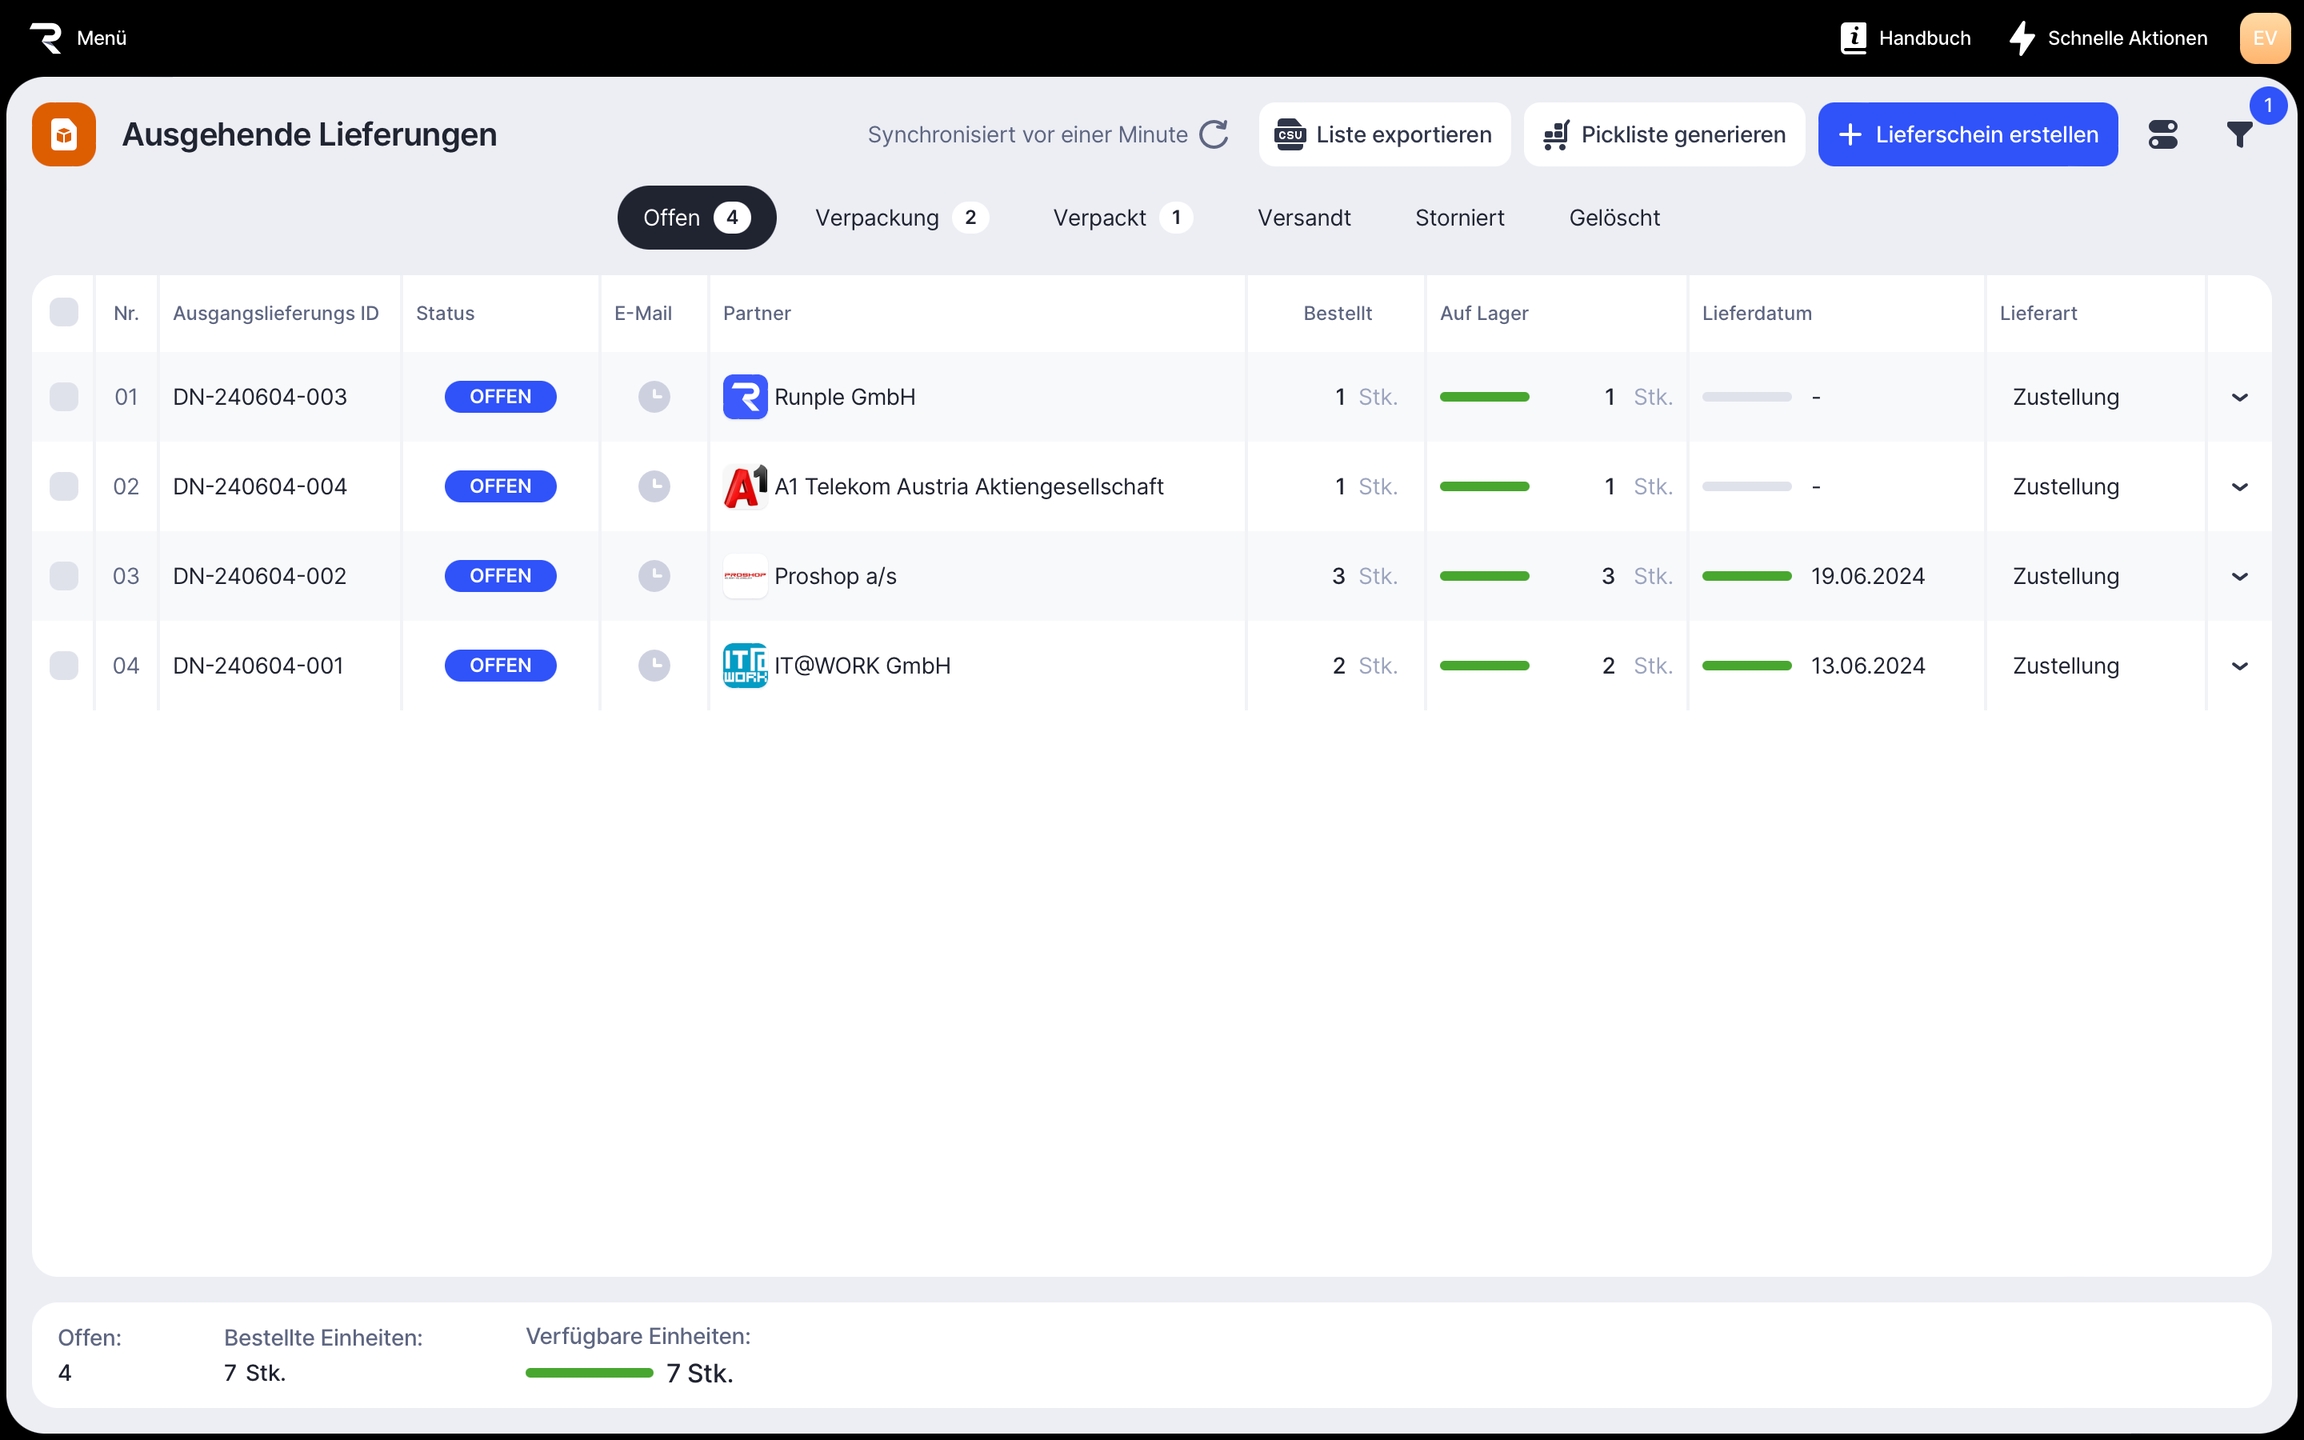This screenshot has height=1440, width=2304.
Task: Open column view settings toggle icon
Action: click(x=2162, y=135)
